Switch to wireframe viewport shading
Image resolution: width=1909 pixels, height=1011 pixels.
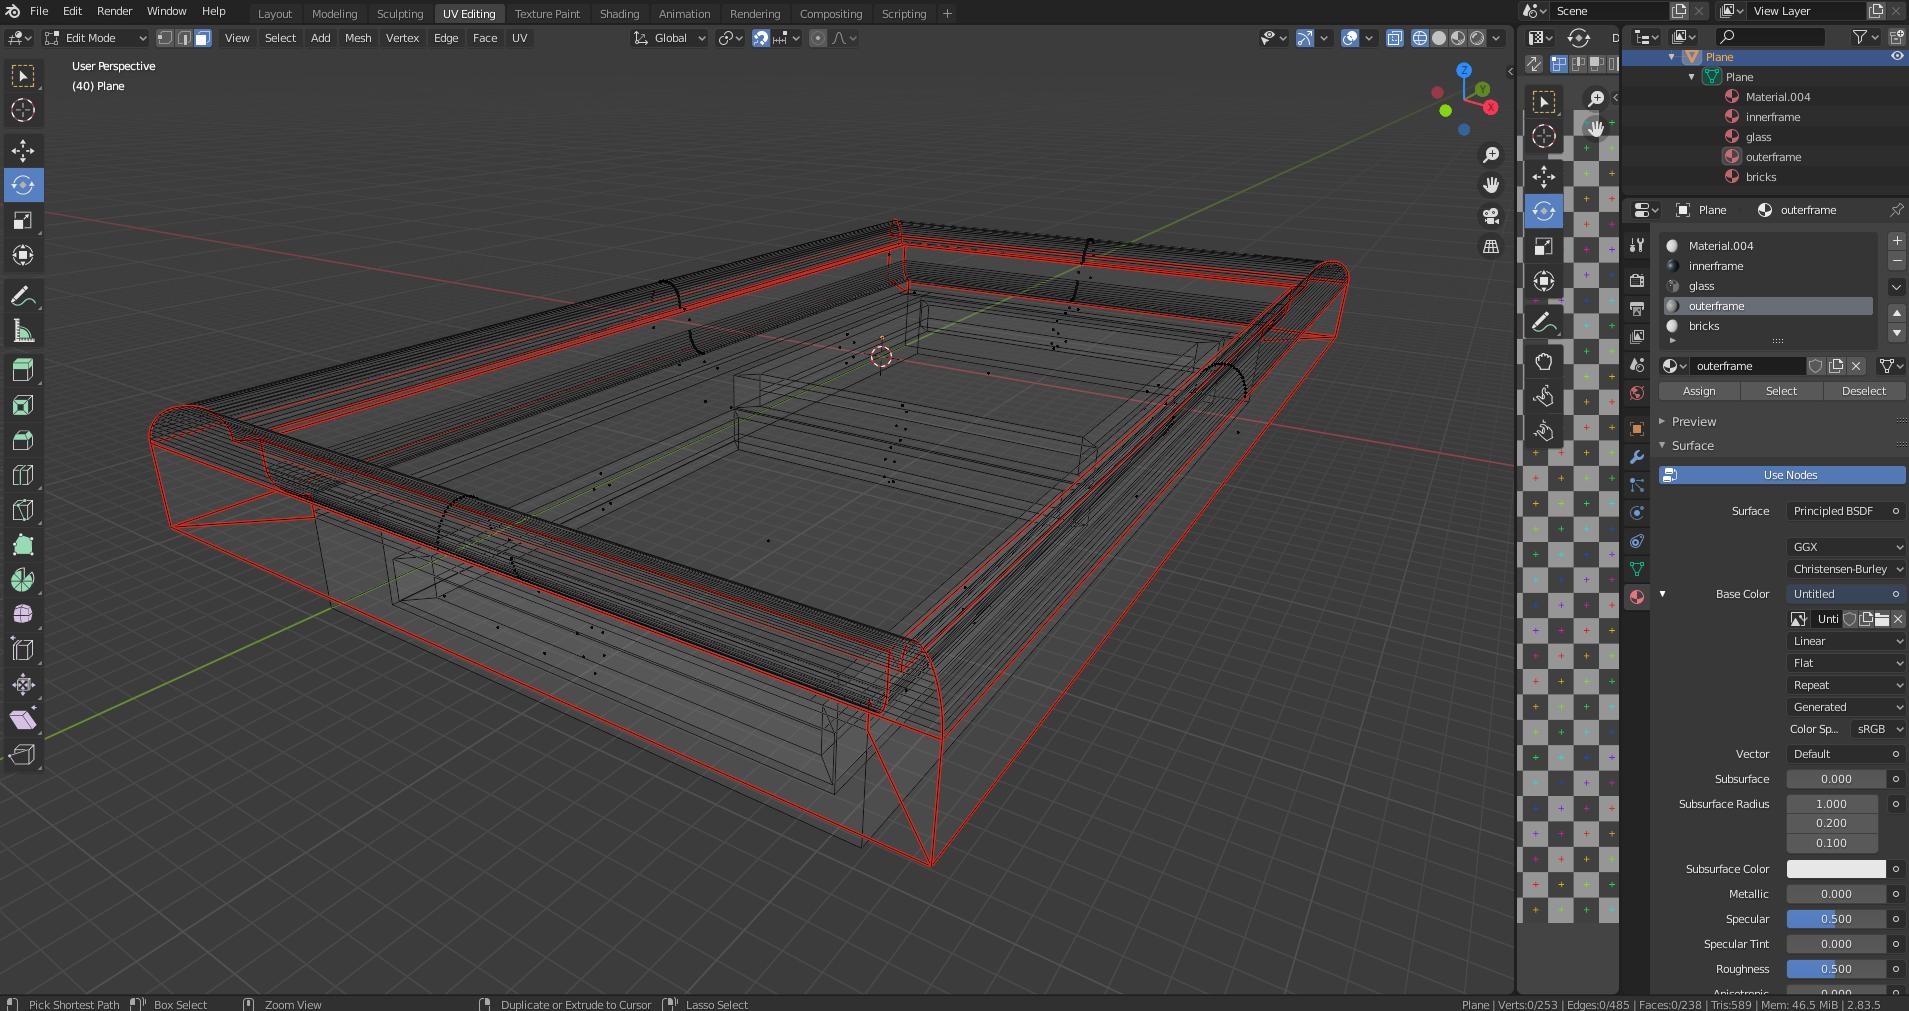click(x=1420, y=38)
